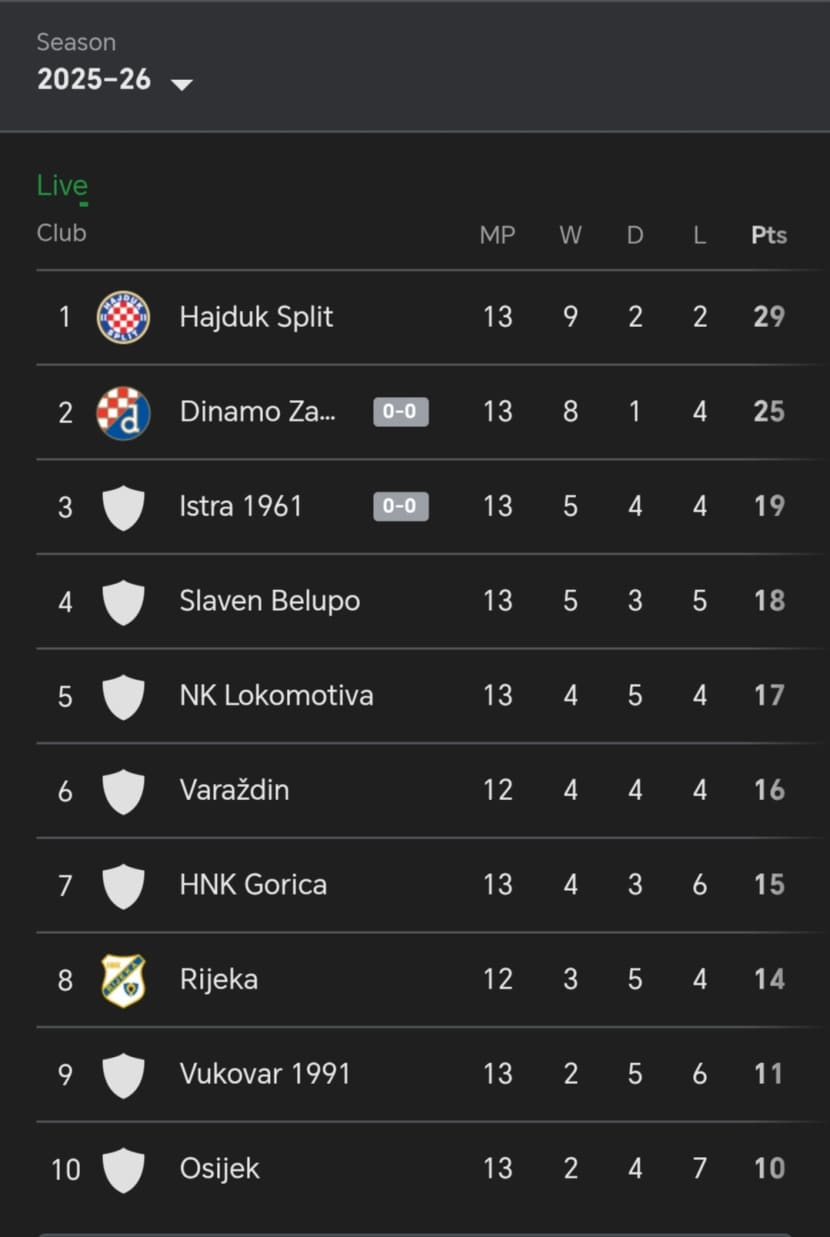Click the Pts column header
The width and height of the screenshot is (830, 1237).
(x=769, y=235)
